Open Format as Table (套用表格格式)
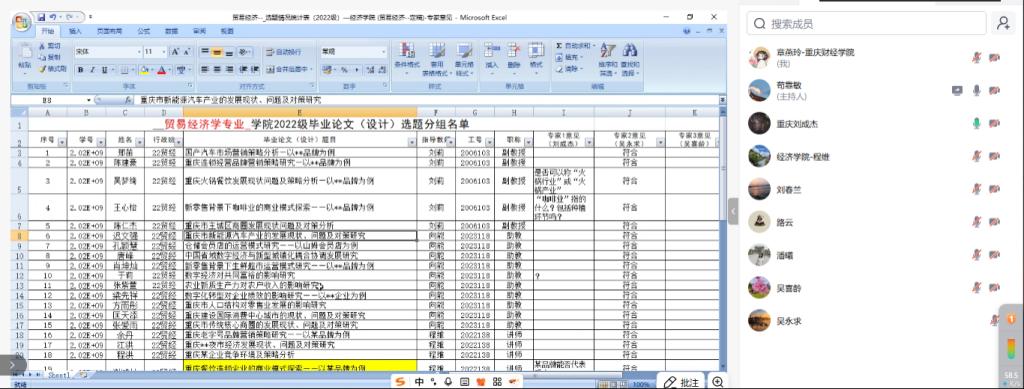The image size is (1024, 389). point(436,59)
